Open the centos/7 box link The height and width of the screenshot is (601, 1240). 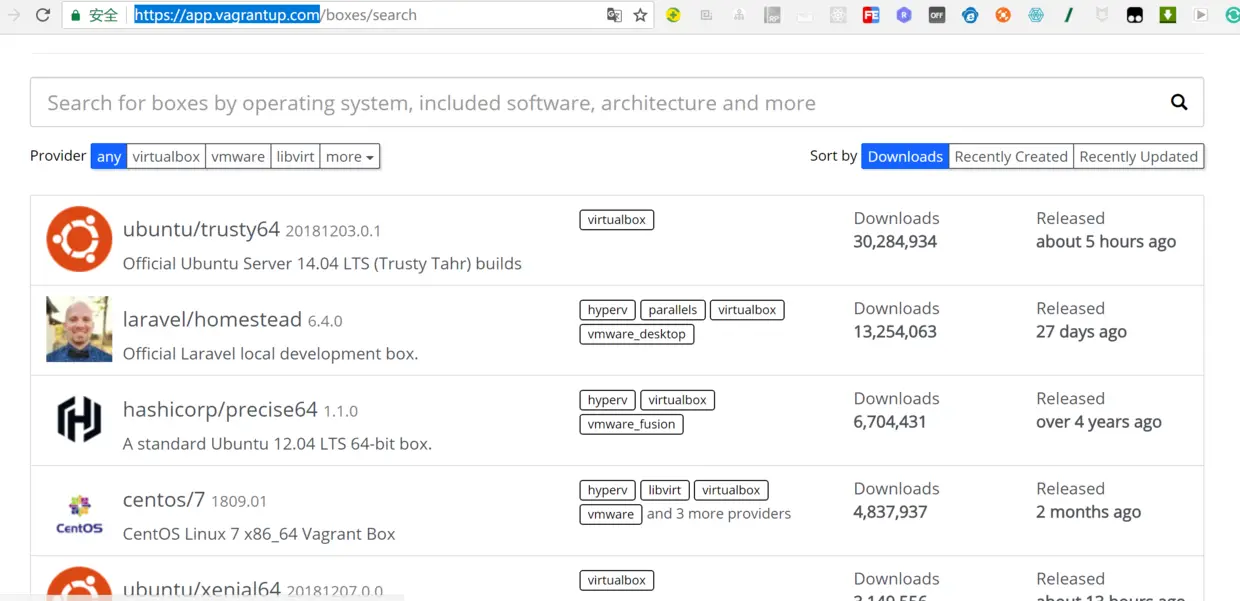click(164, 499)
